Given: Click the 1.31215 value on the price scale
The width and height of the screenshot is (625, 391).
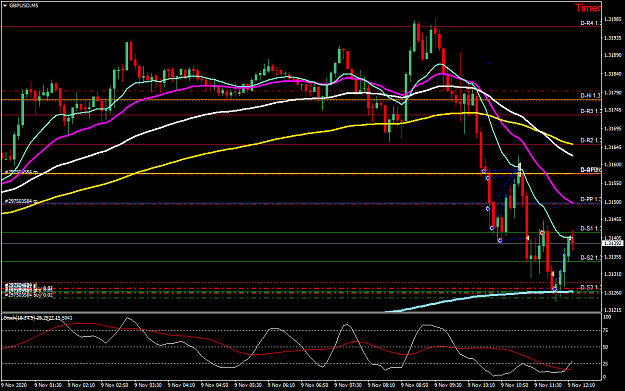Looking at the screenshot, I should [613, 309].
